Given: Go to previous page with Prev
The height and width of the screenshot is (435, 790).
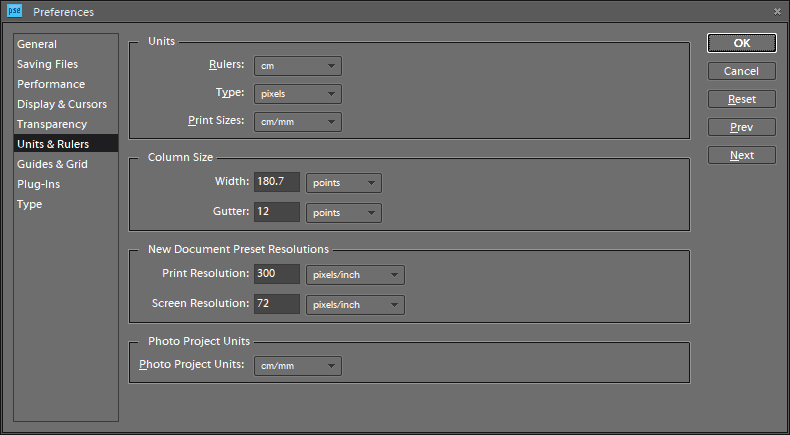Looking at the screenshot, I should 741,127.
